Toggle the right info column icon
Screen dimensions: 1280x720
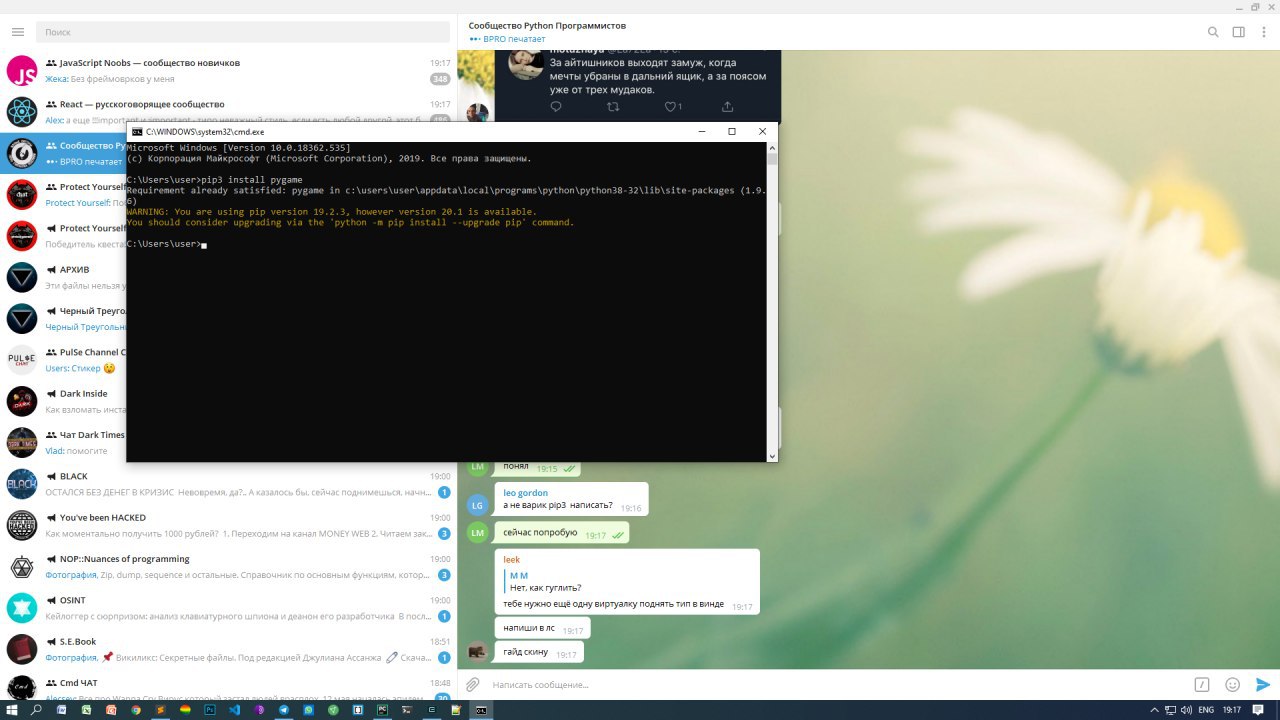1238,32
